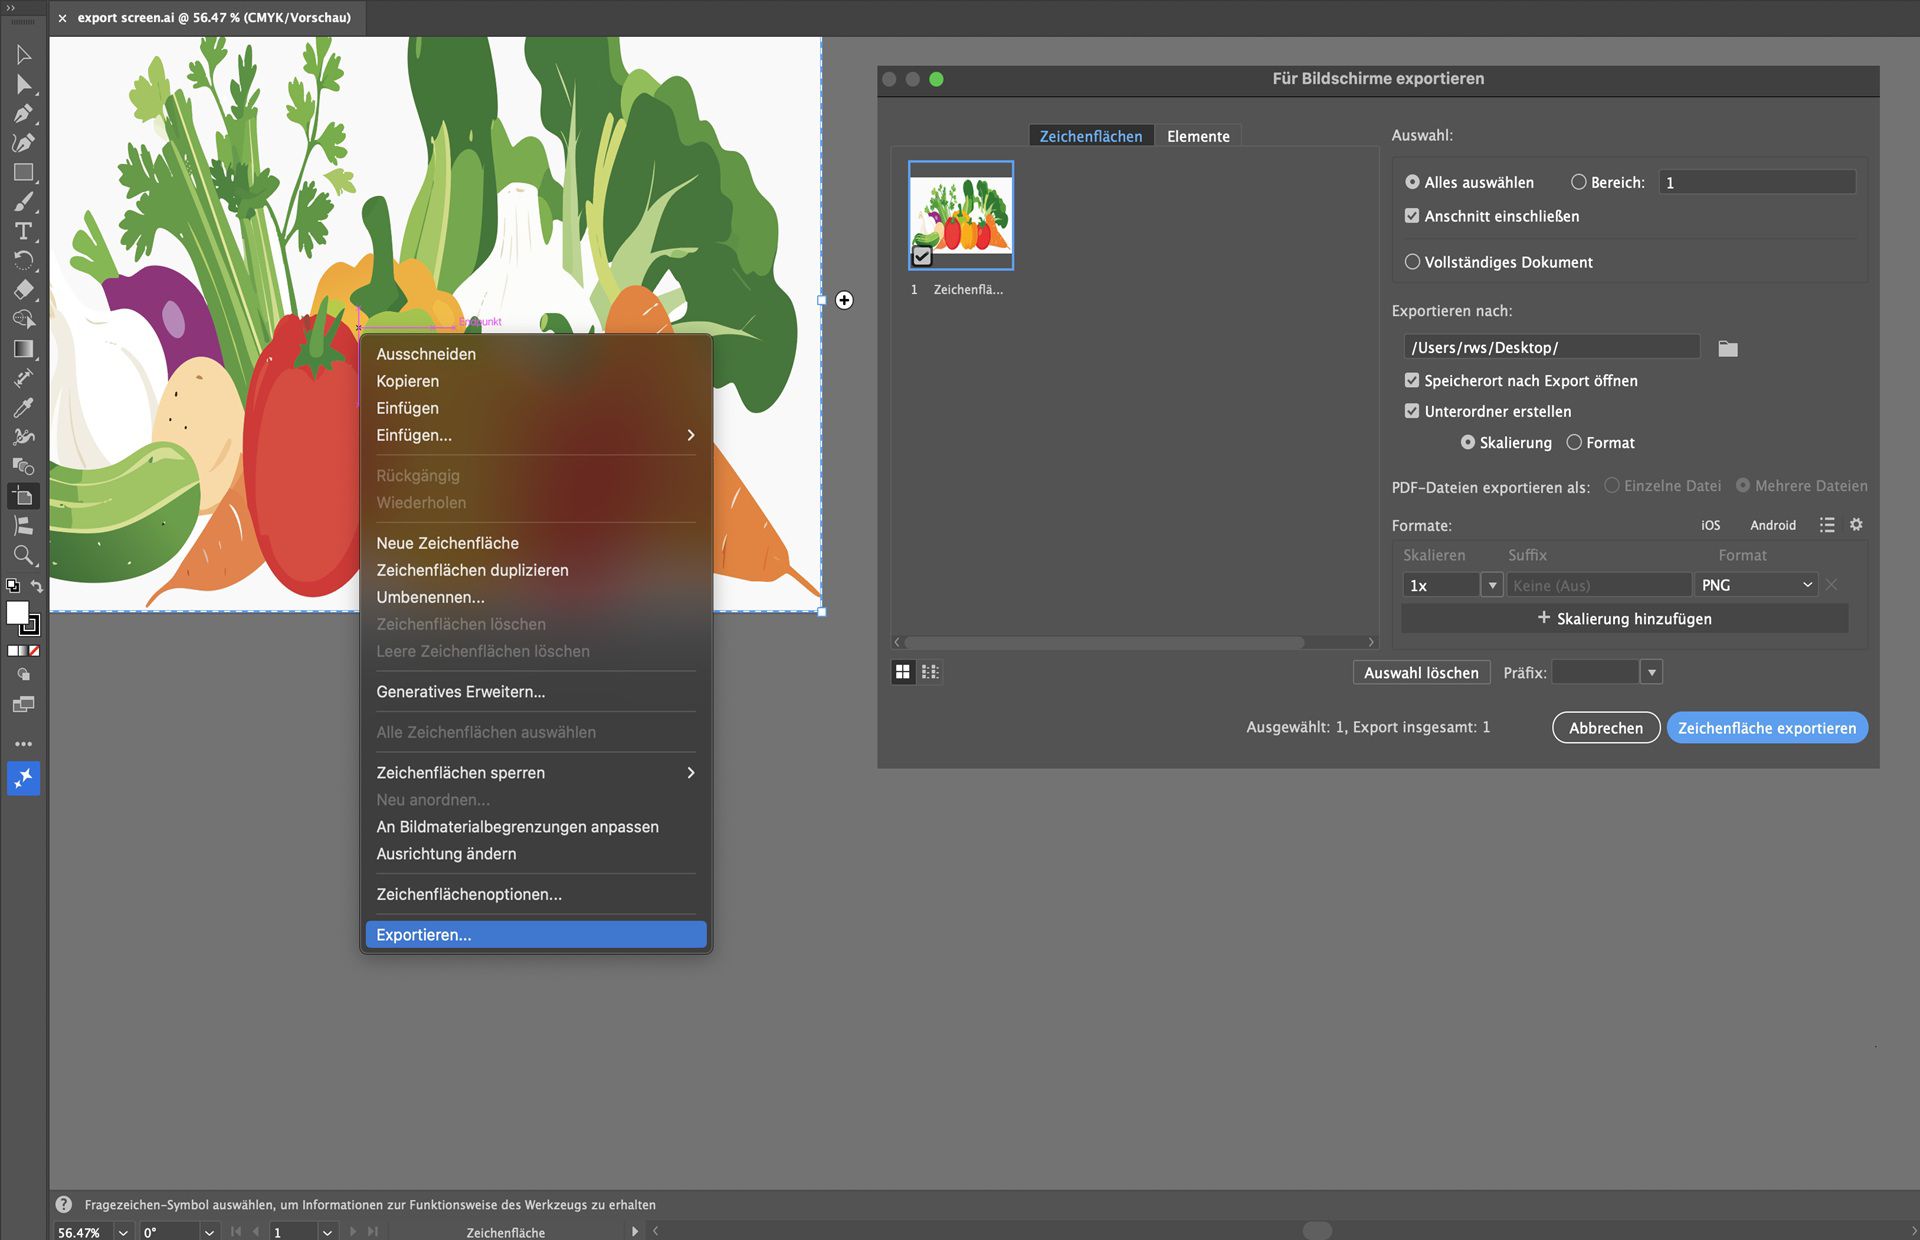
Task: Click the artboard thumbnail labeled Zeichenflä...
Action: (959, 215)
